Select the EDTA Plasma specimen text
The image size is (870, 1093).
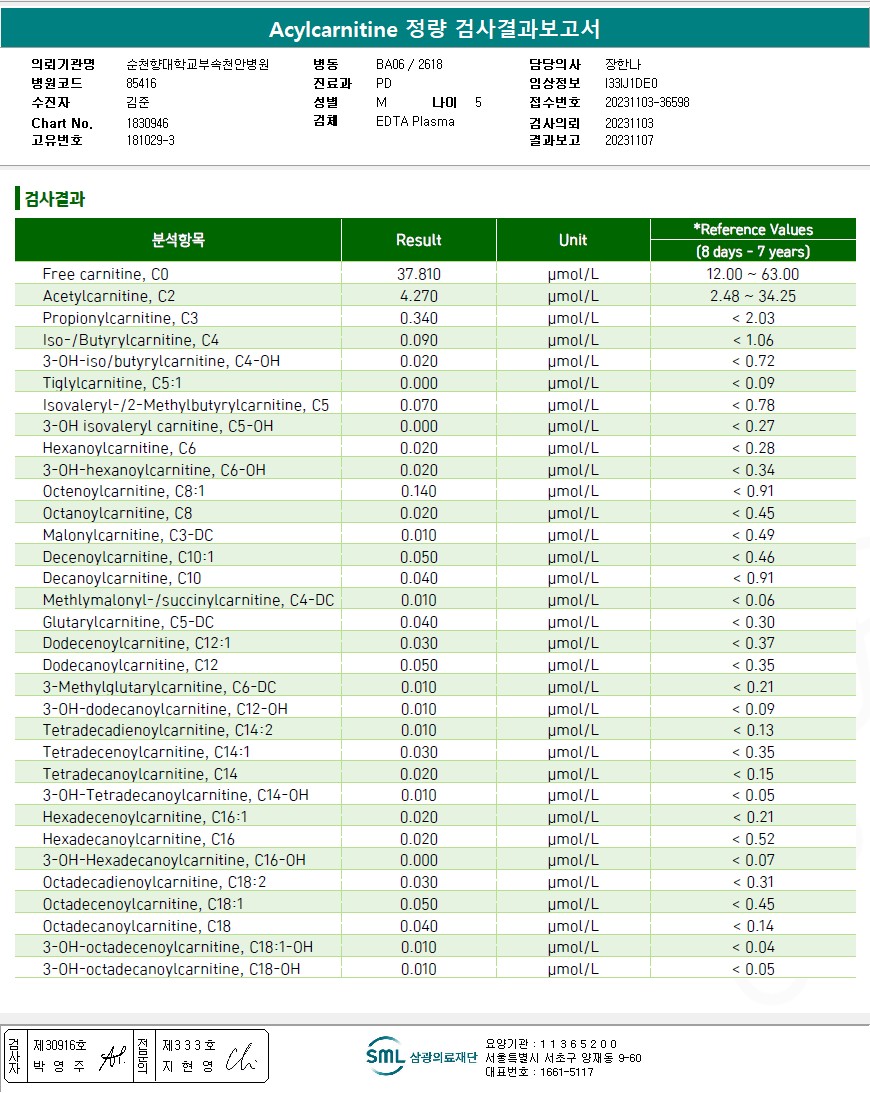415,121
